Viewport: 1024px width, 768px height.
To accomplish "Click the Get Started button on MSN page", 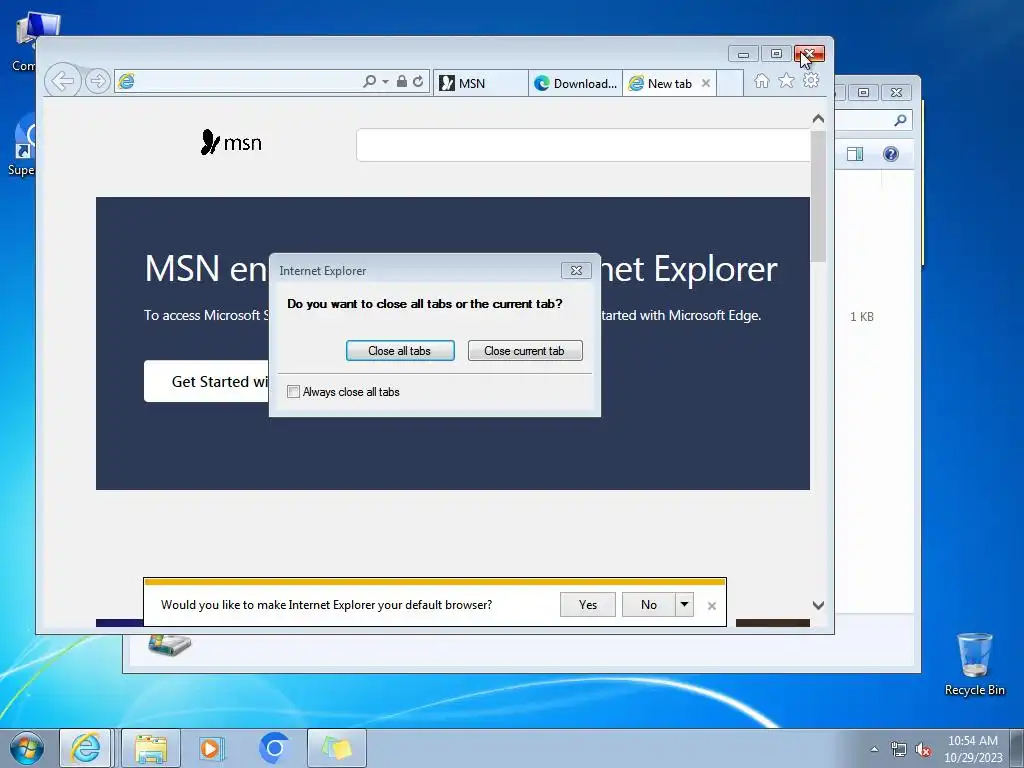I will coord(206,381).
